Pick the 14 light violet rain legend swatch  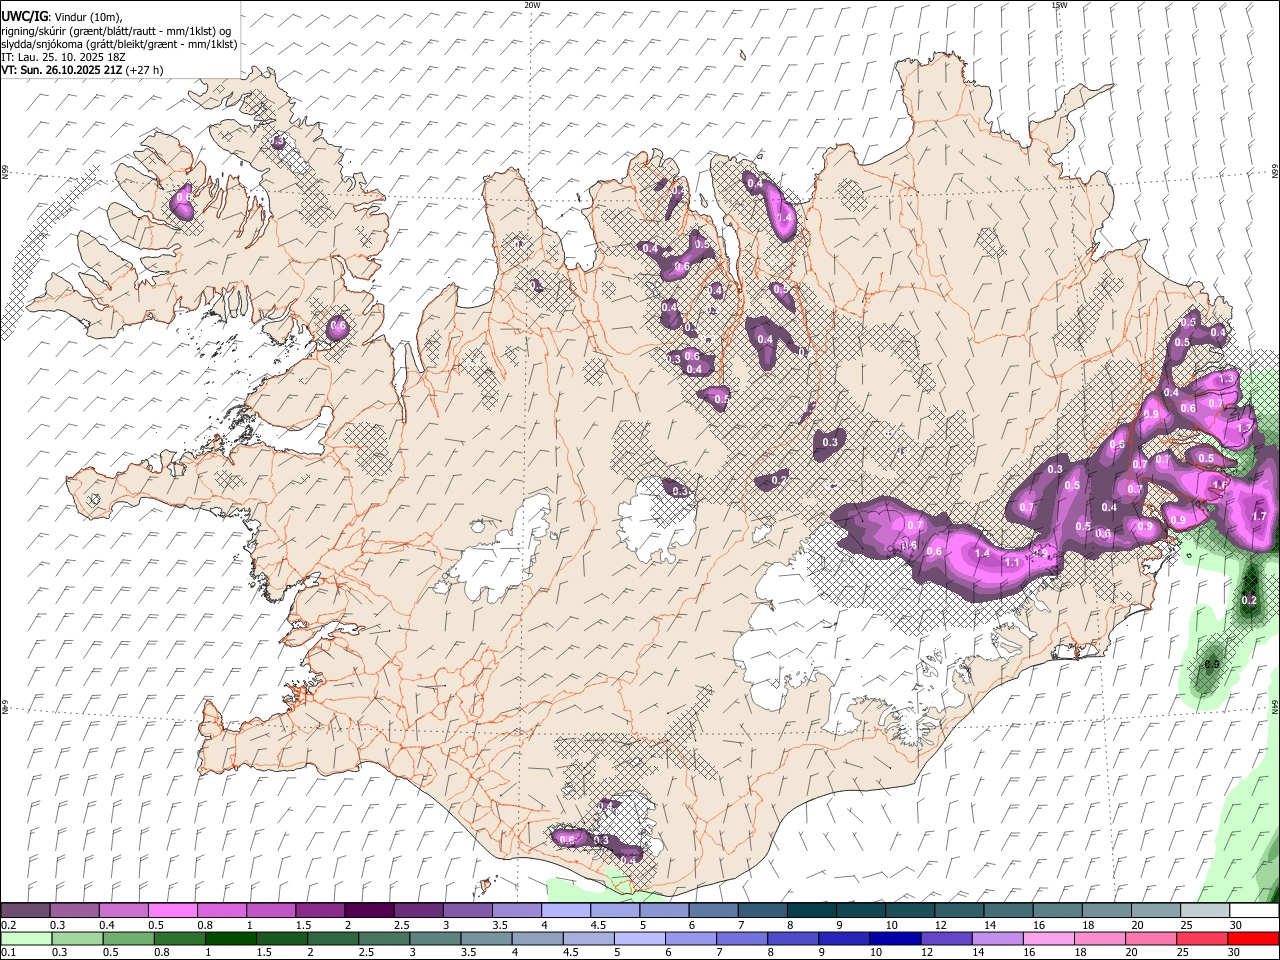point(998,938)
